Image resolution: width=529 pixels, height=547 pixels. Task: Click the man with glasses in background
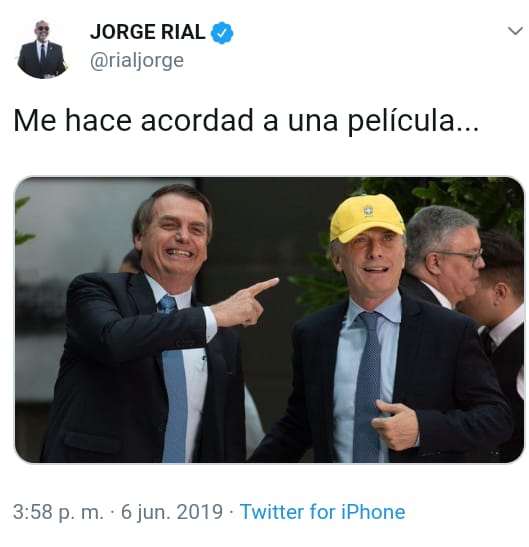tap(445, 255)
